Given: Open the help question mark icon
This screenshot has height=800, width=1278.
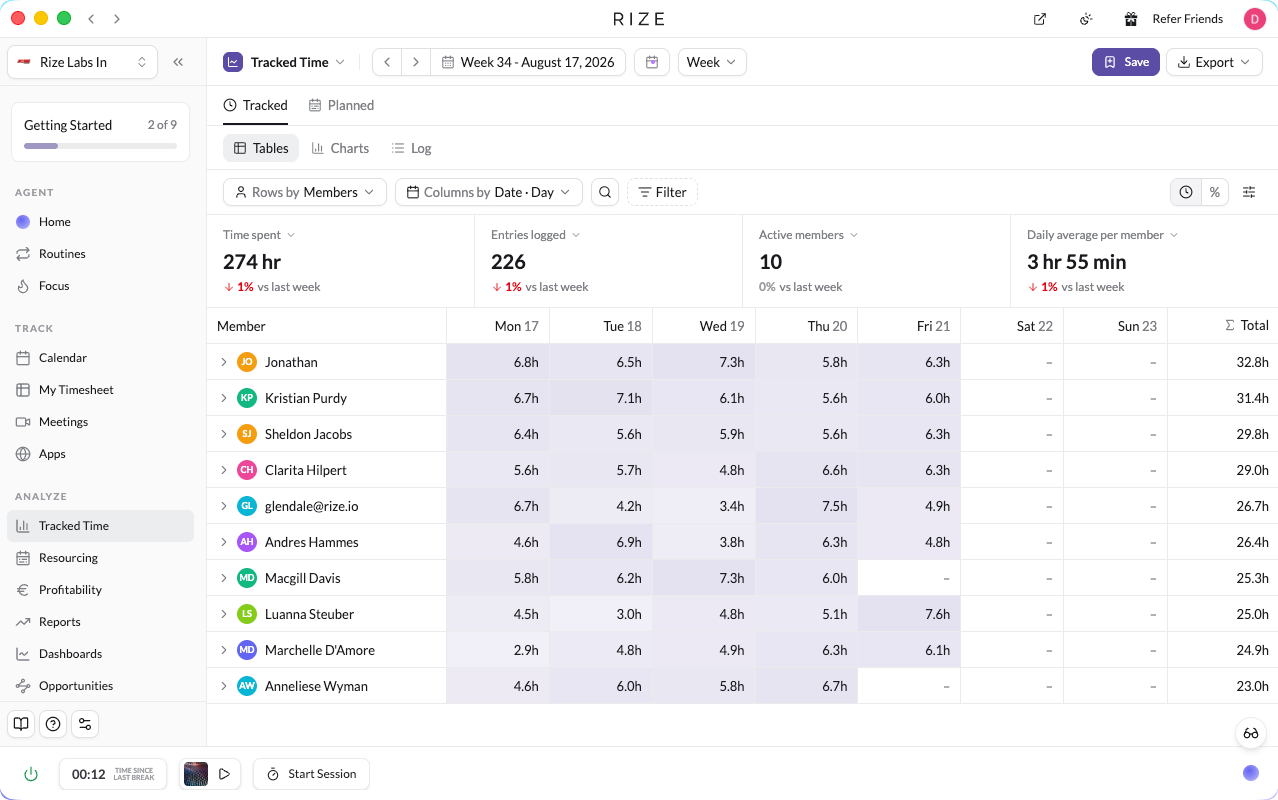Looking at the screenshot, I should pyautogui.click(x=53, y=724).
